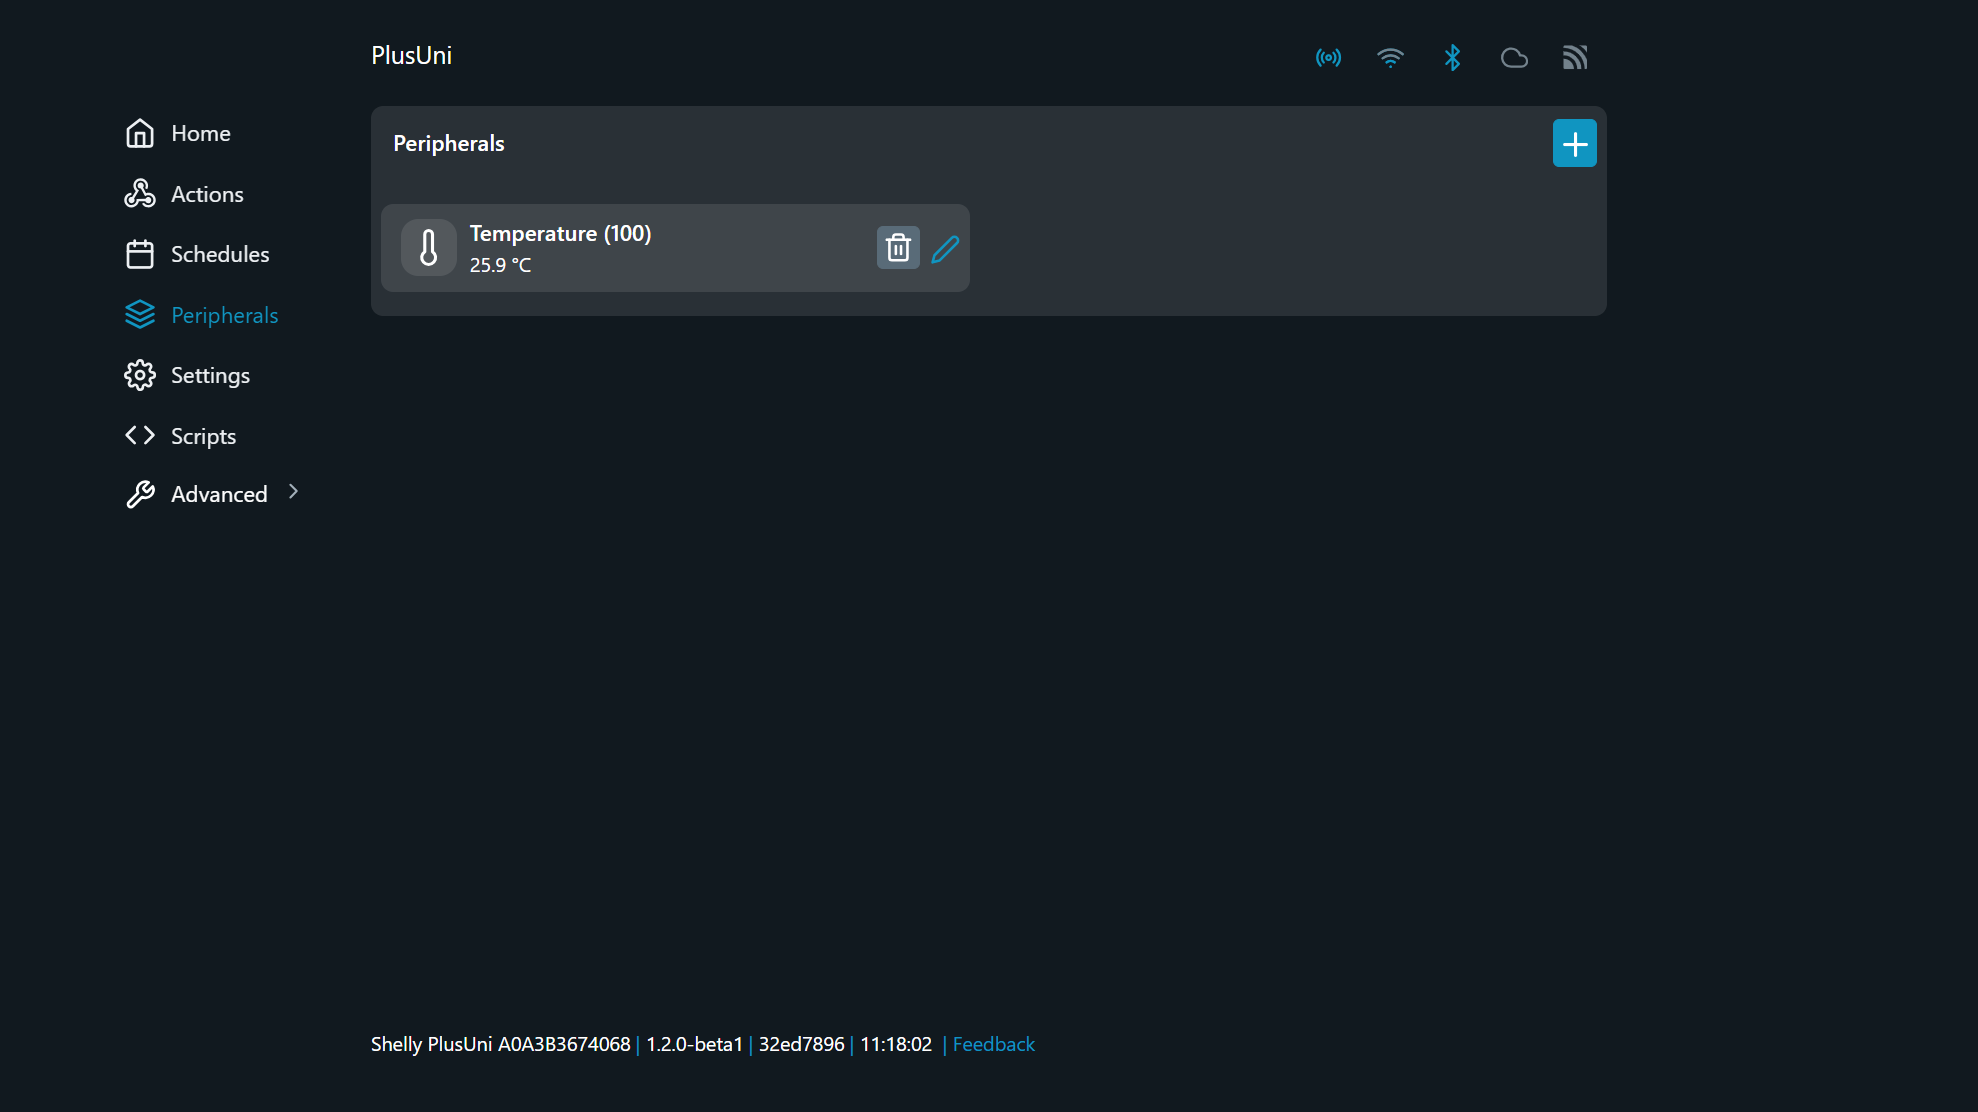The height and width of the screenshot is (1112, 1978).
Task: Open the cloud connection status icon
Action: click(1514, 58)
